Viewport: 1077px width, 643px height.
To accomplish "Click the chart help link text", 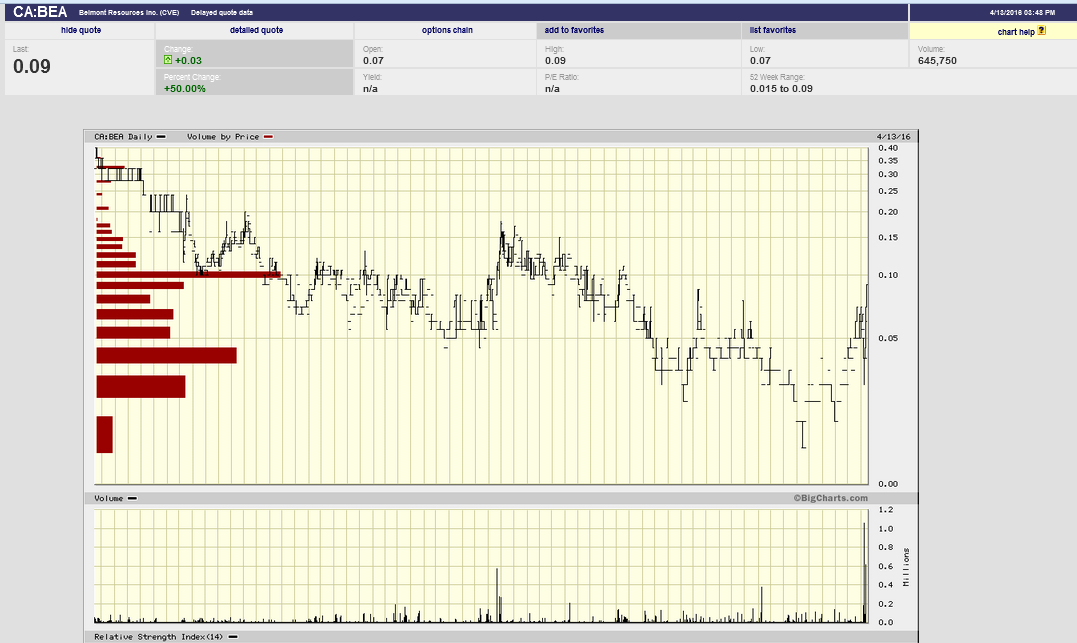I will [x=1016, y=32].
